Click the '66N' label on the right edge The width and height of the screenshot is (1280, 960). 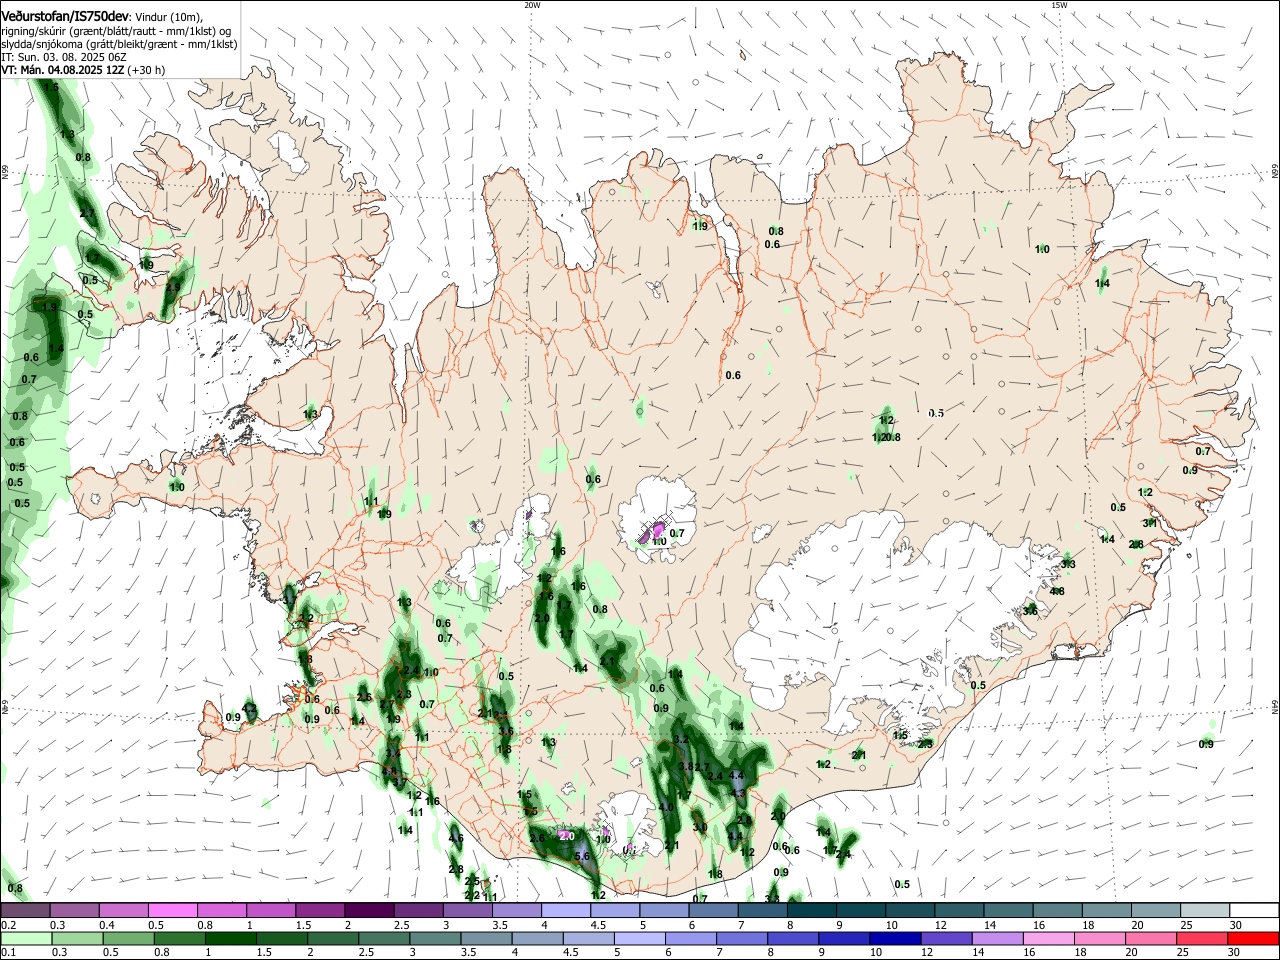(x=1274, y=173)
